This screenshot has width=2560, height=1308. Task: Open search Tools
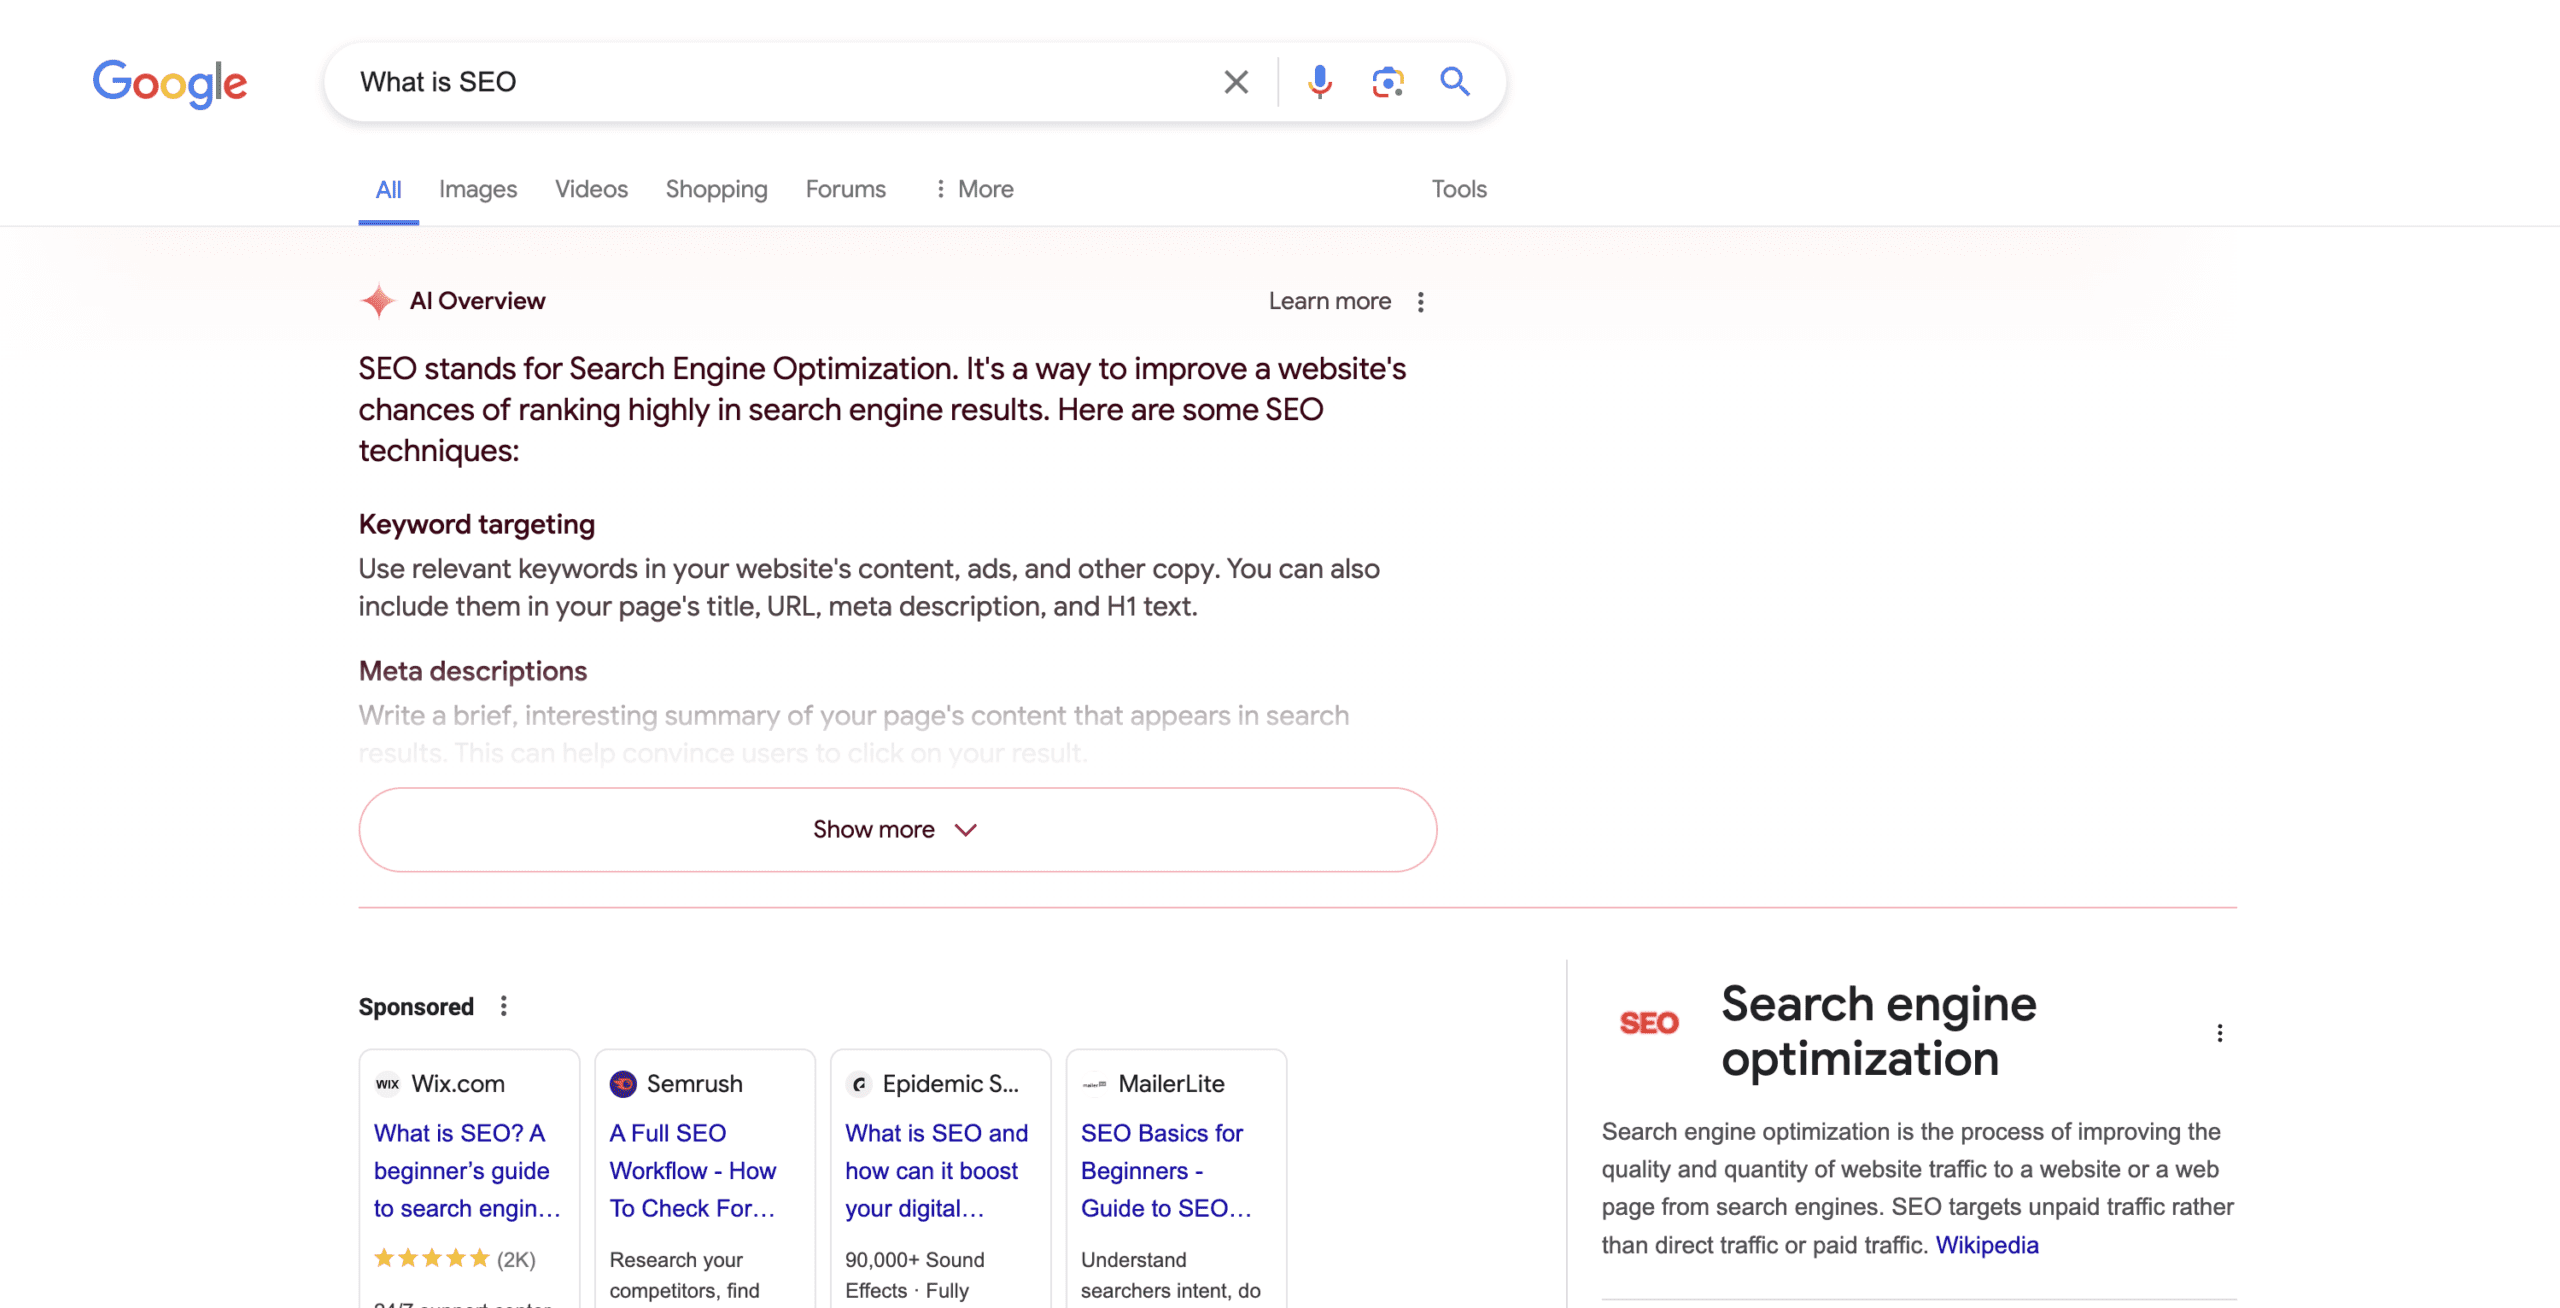click(x=1459, y=189)
